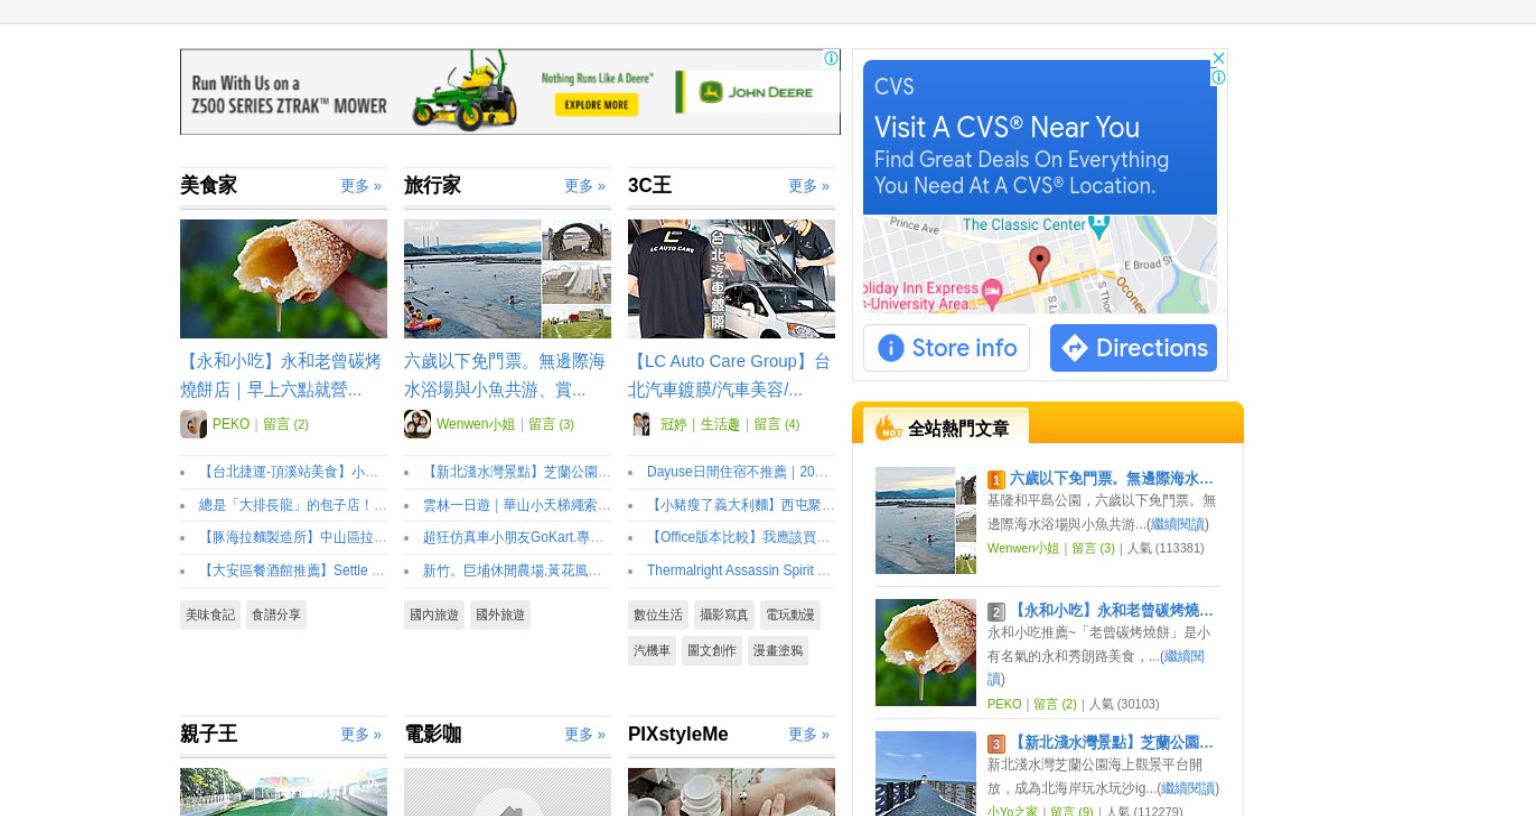Viewport: 1536px width, 816px height.
Task: Open the 美食家 section heading
Action: (x=209, y=185)
